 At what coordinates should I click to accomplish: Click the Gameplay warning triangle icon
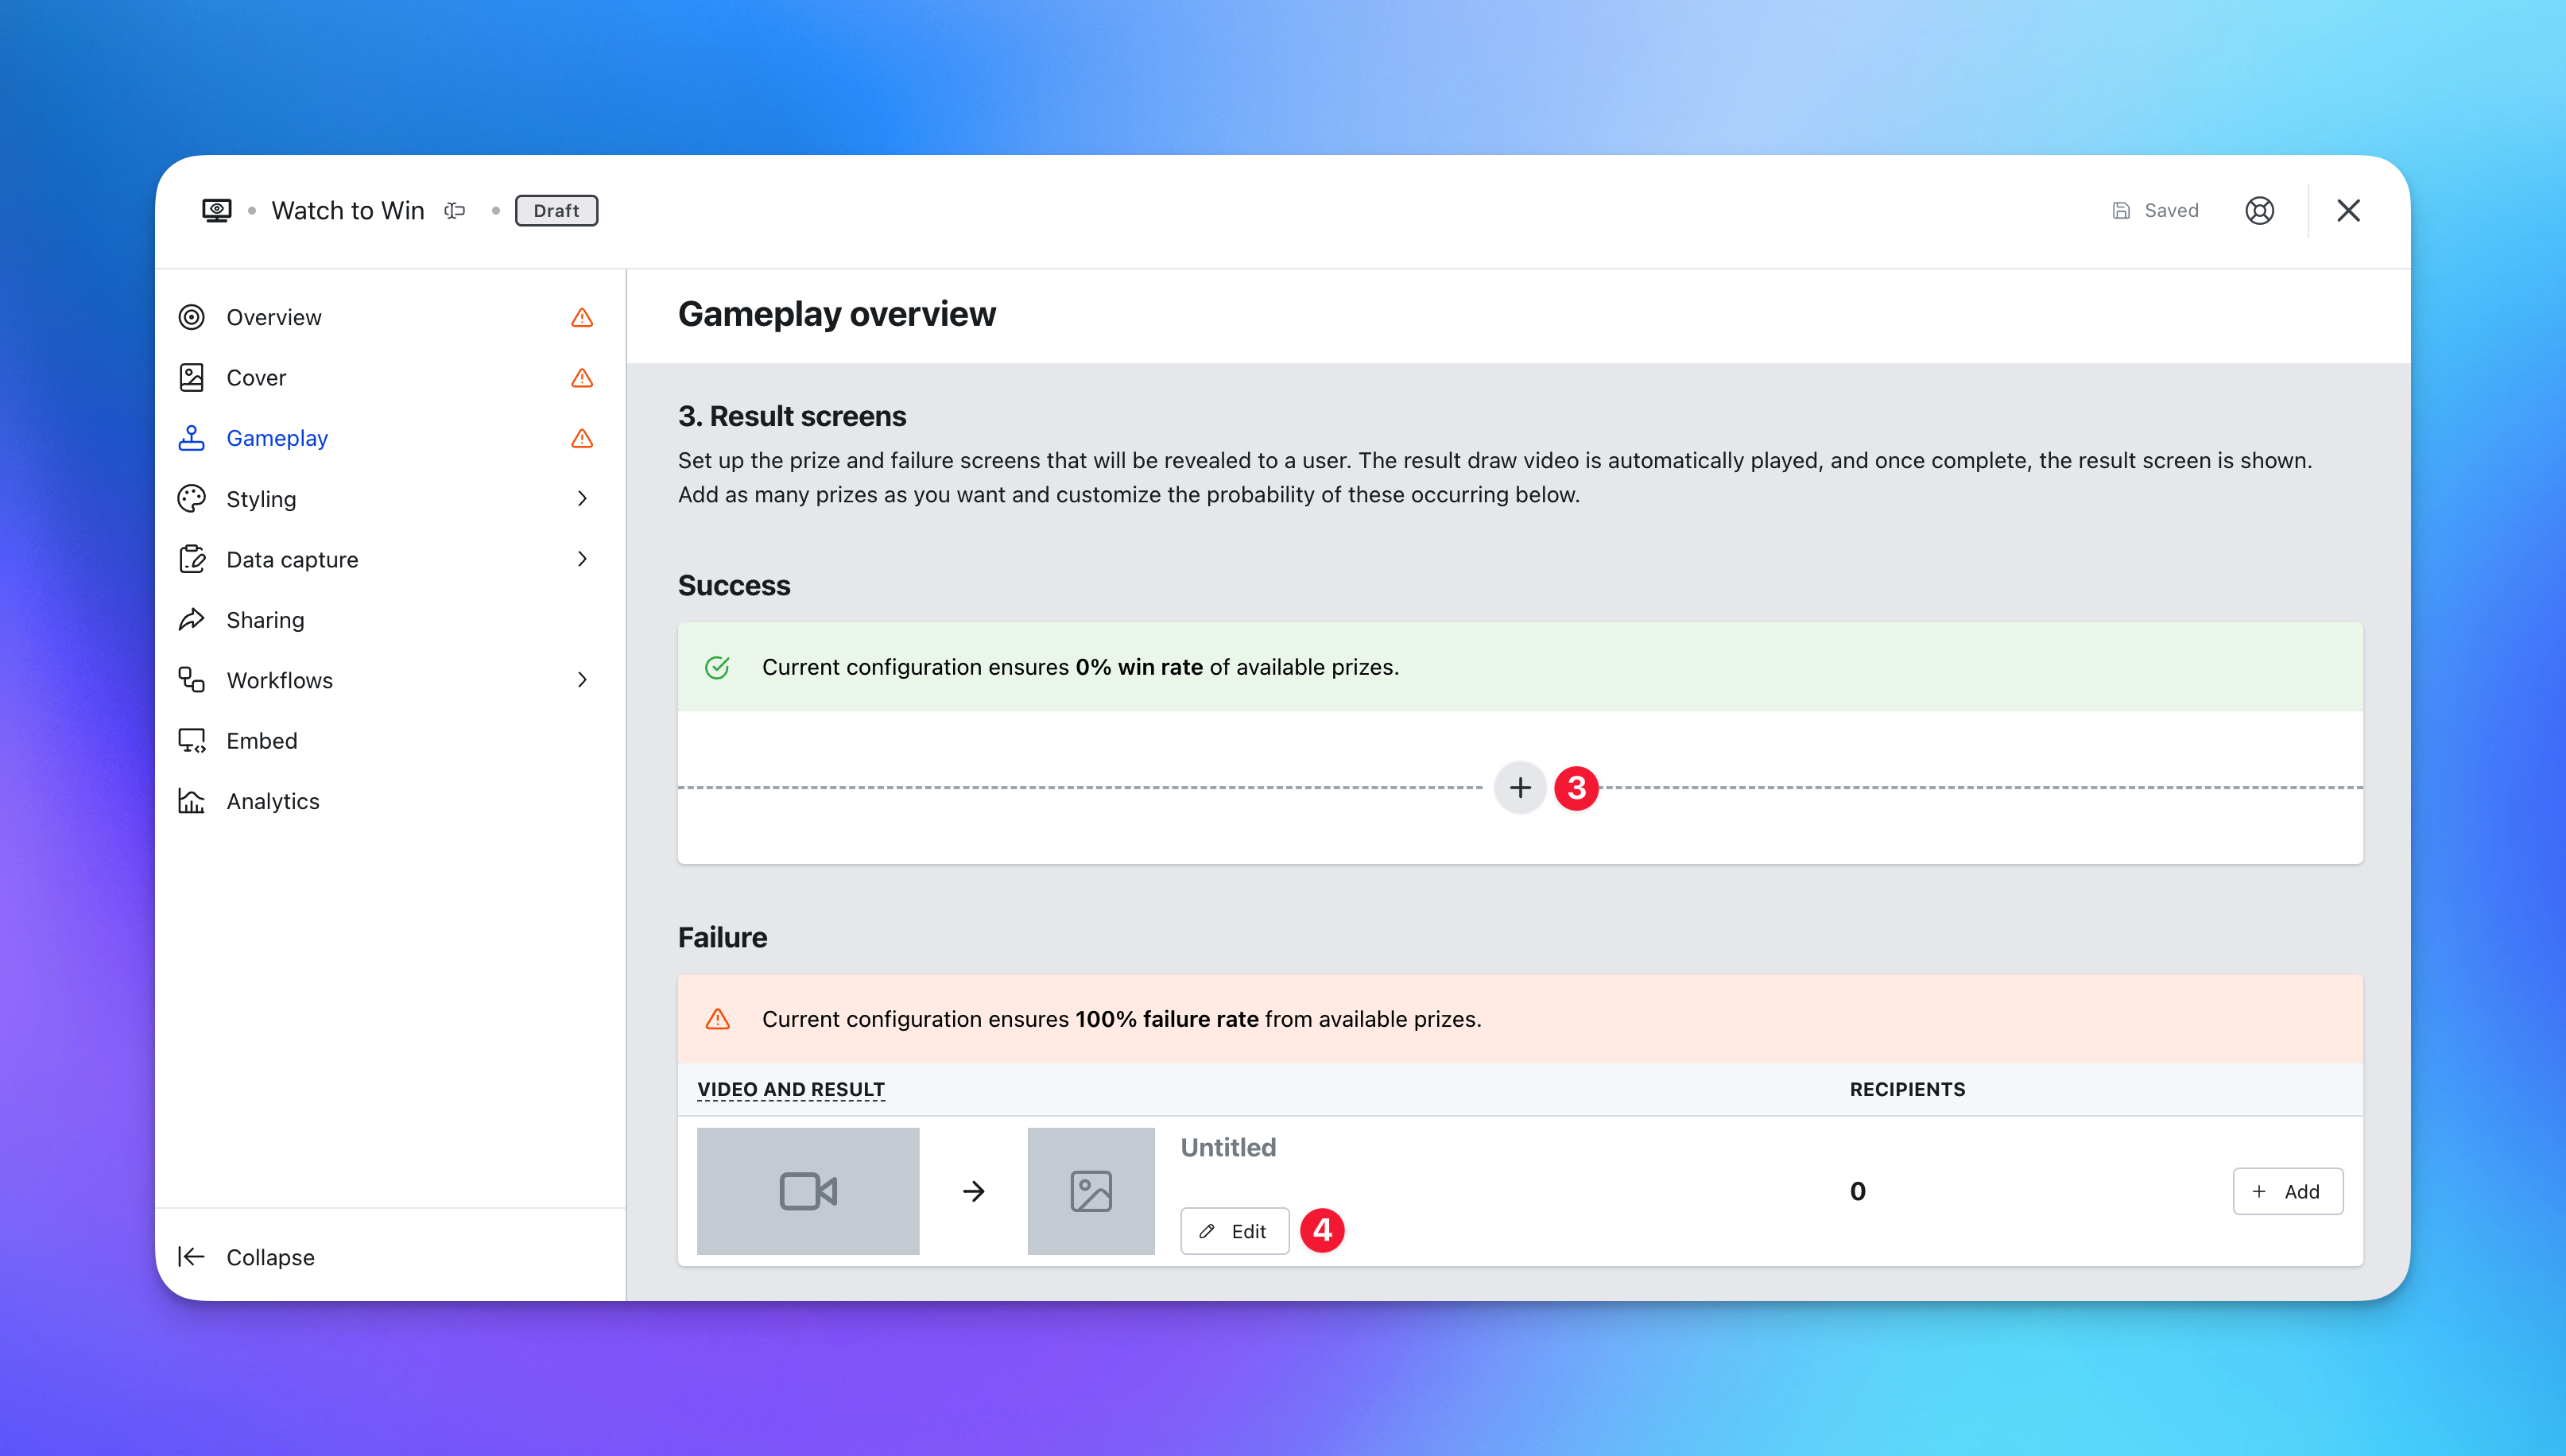click(x=582, y=438)
